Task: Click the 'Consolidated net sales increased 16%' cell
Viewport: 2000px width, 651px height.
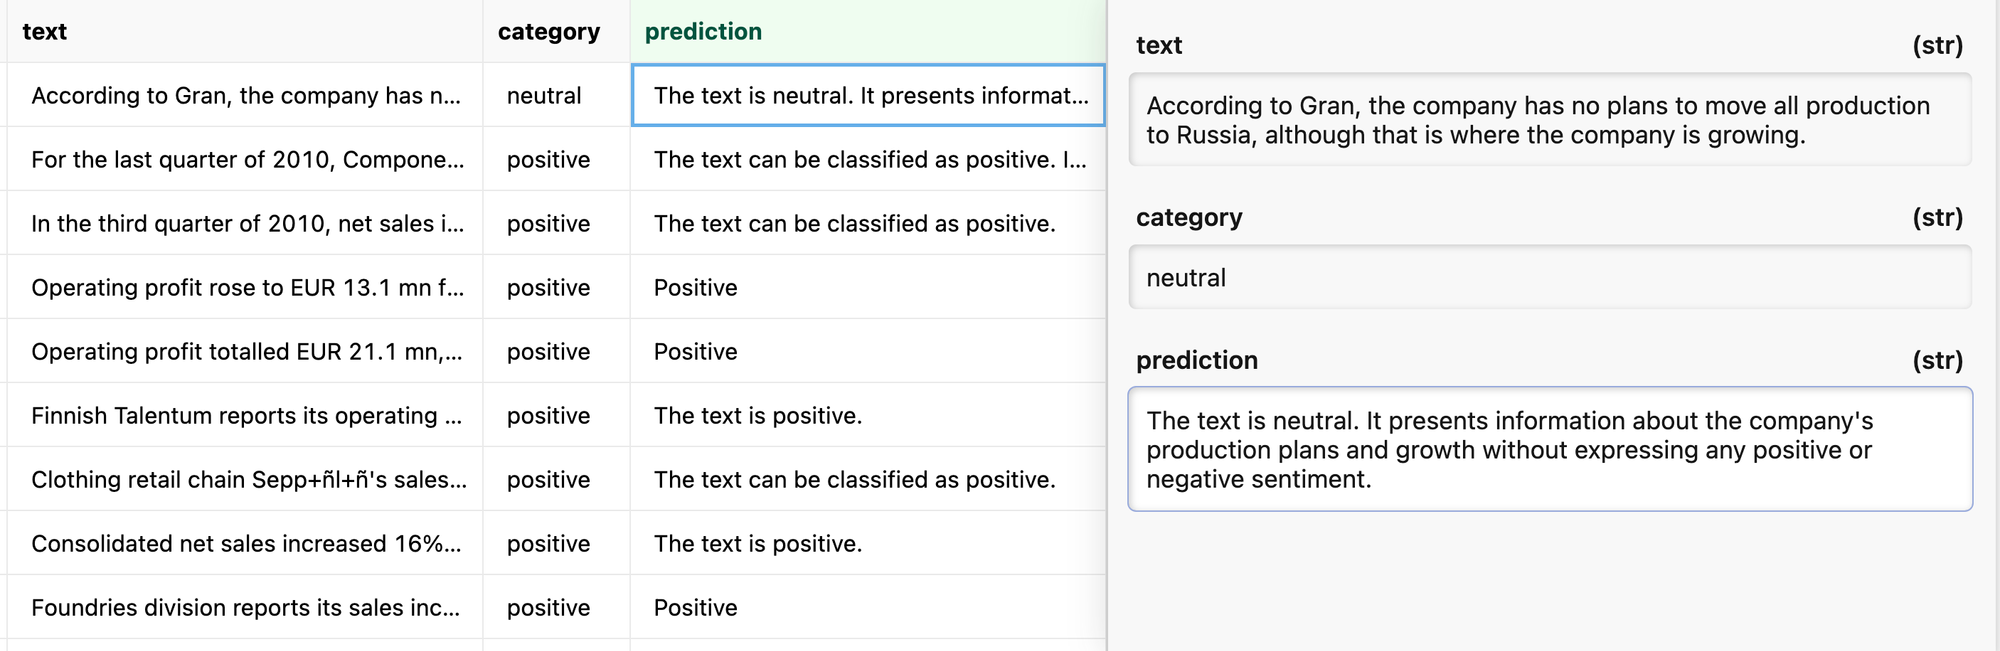Action: coord(246,544)
